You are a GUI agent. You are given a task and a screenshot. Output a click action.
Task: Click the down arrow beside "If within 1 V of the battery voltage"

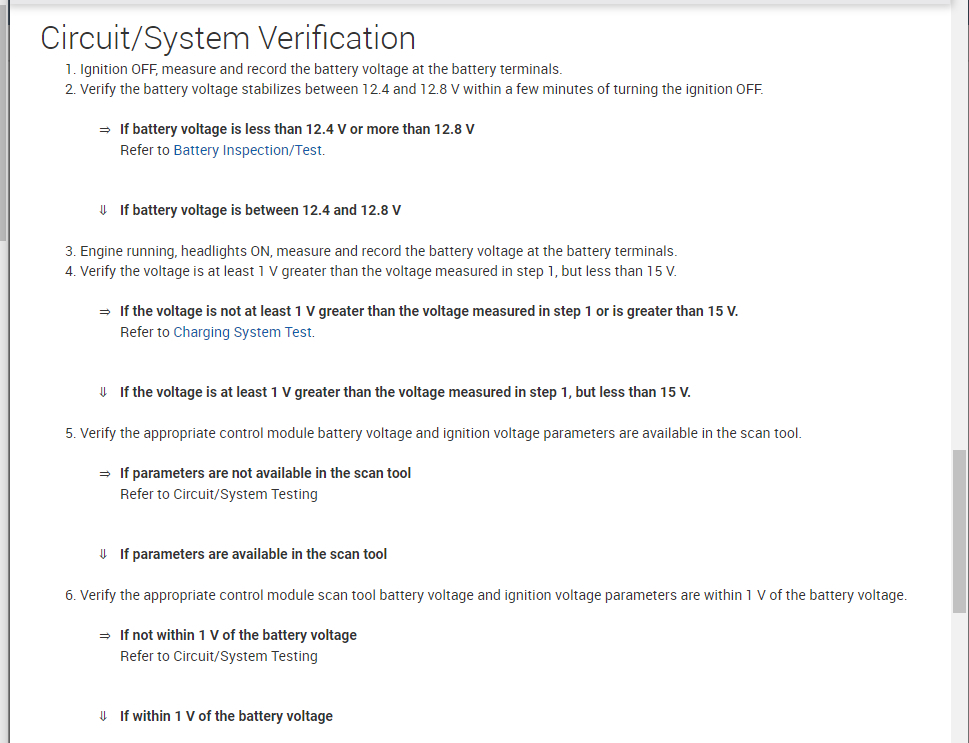(x=103, y=716)
